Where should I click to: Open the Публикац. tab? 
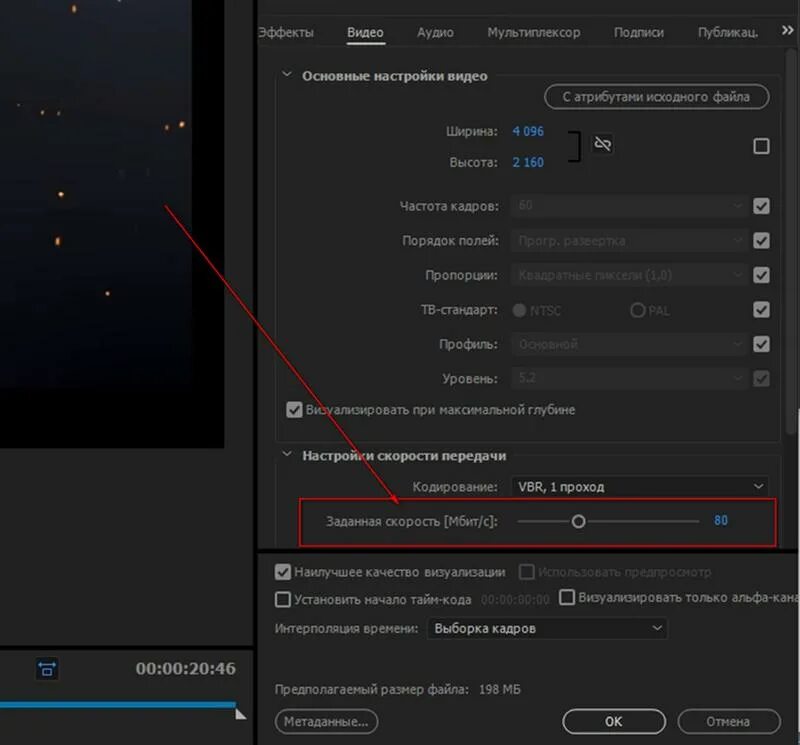[728, 32]
